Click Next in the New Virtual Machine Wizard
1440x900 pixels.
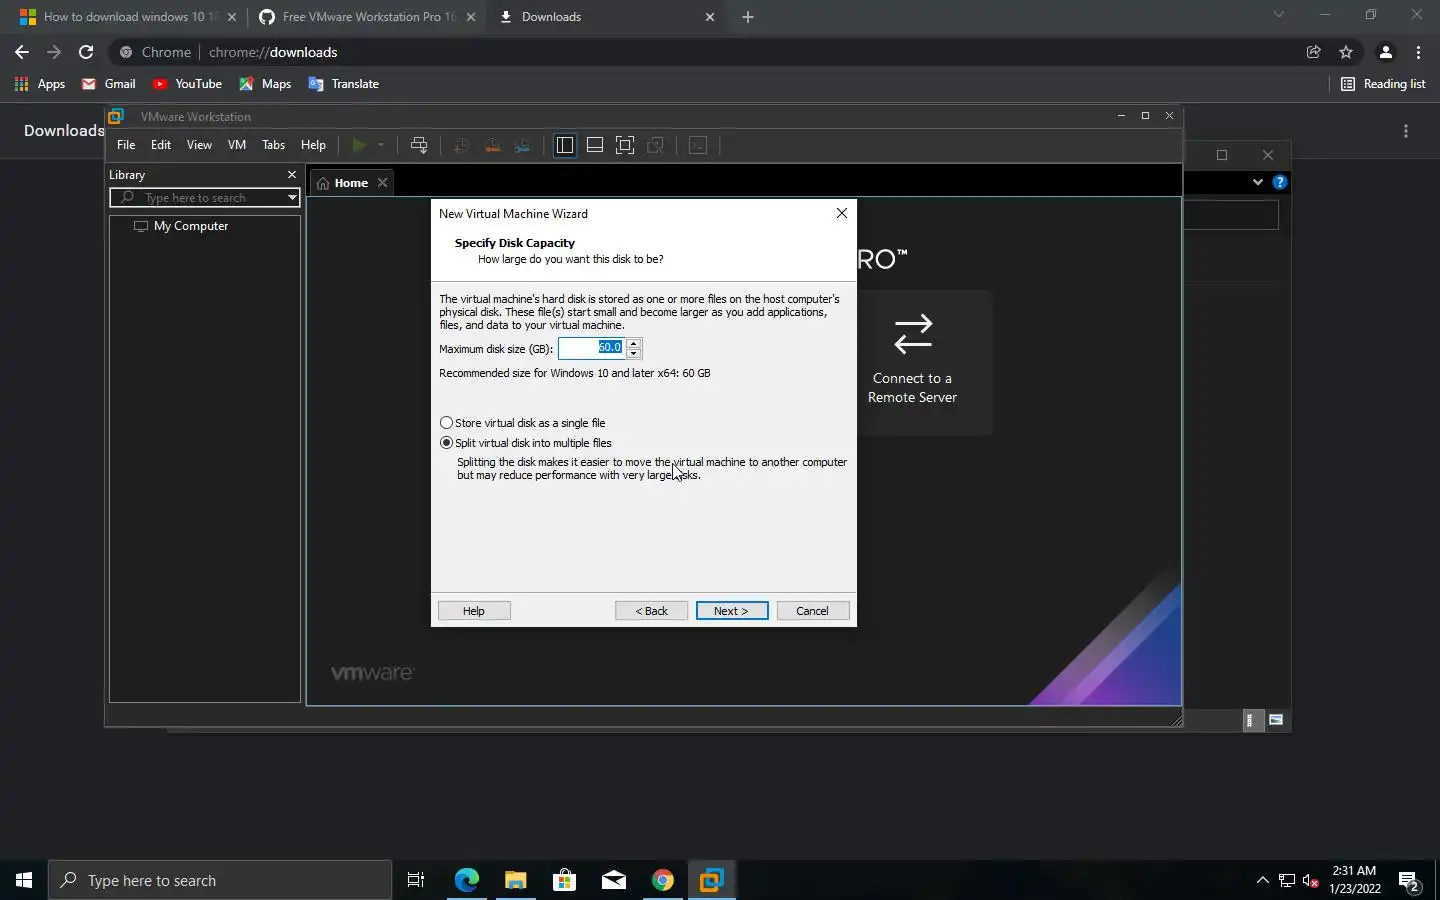(x=732, y=611)
